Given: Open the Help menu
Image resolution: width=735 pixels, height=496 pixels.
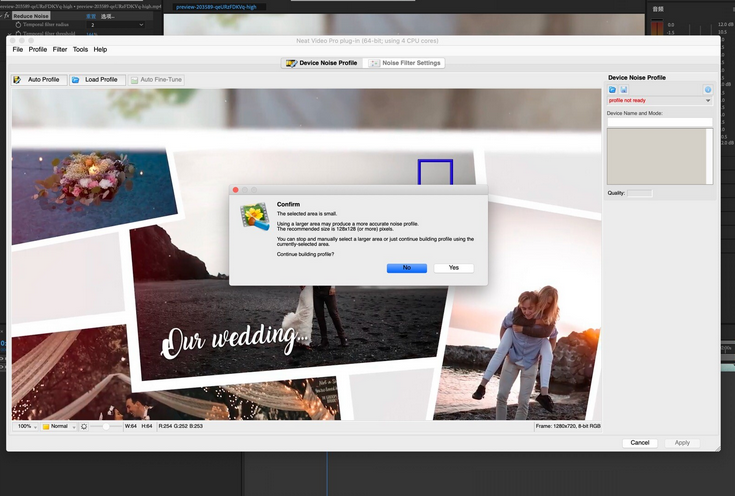Looking at the screenshot, I should 100,49.
